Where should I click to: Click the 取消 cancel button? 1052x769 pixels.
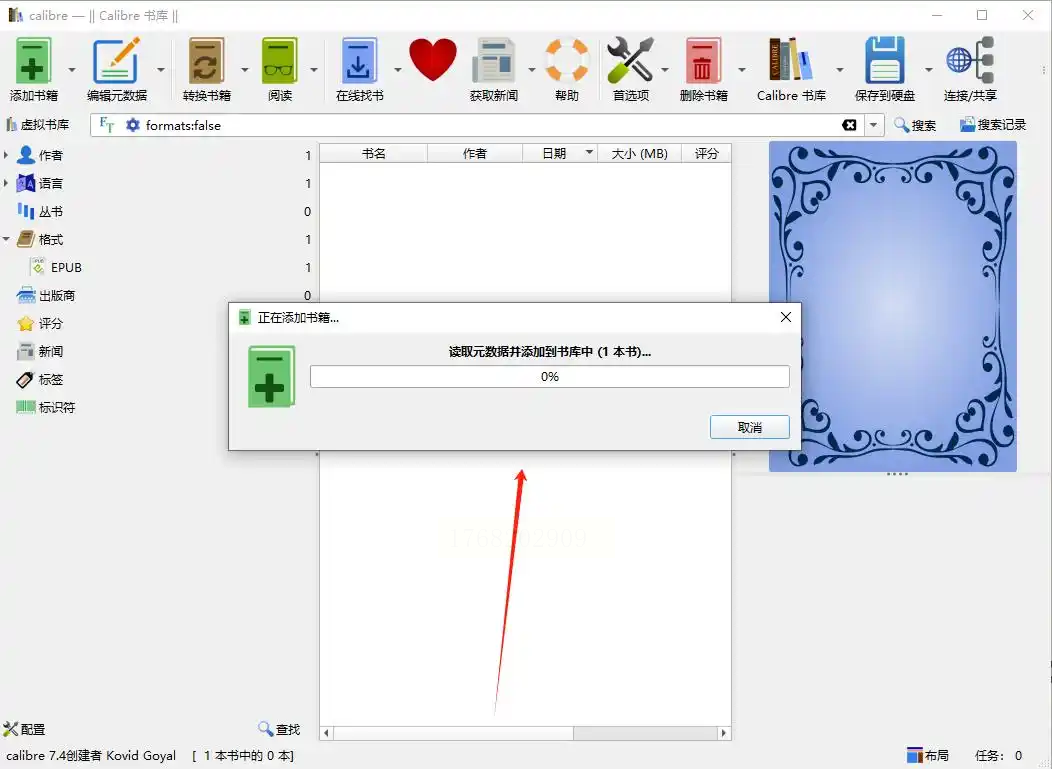tap(749, 427)
